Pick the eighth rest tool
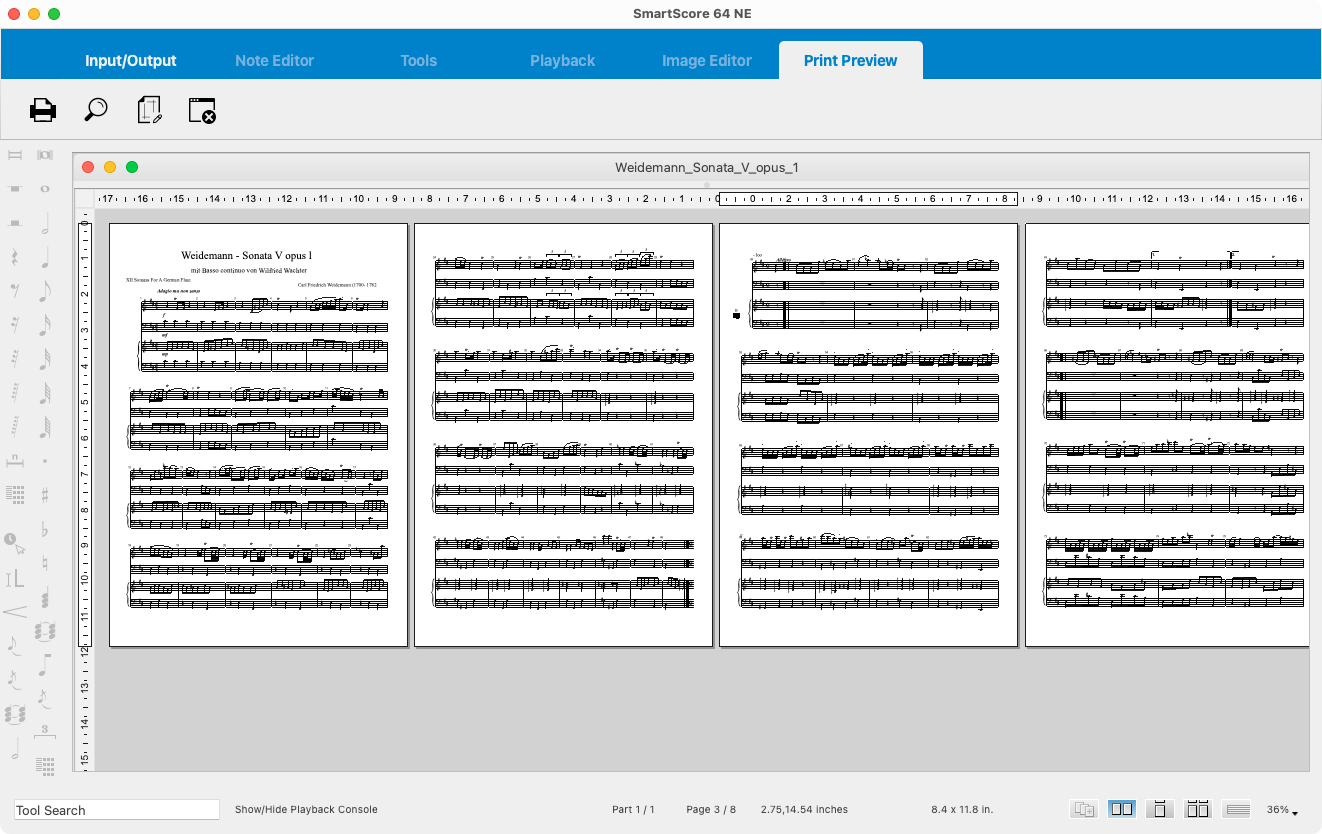Viewport: 1322px width, 834px height. [x=15, y=291]
